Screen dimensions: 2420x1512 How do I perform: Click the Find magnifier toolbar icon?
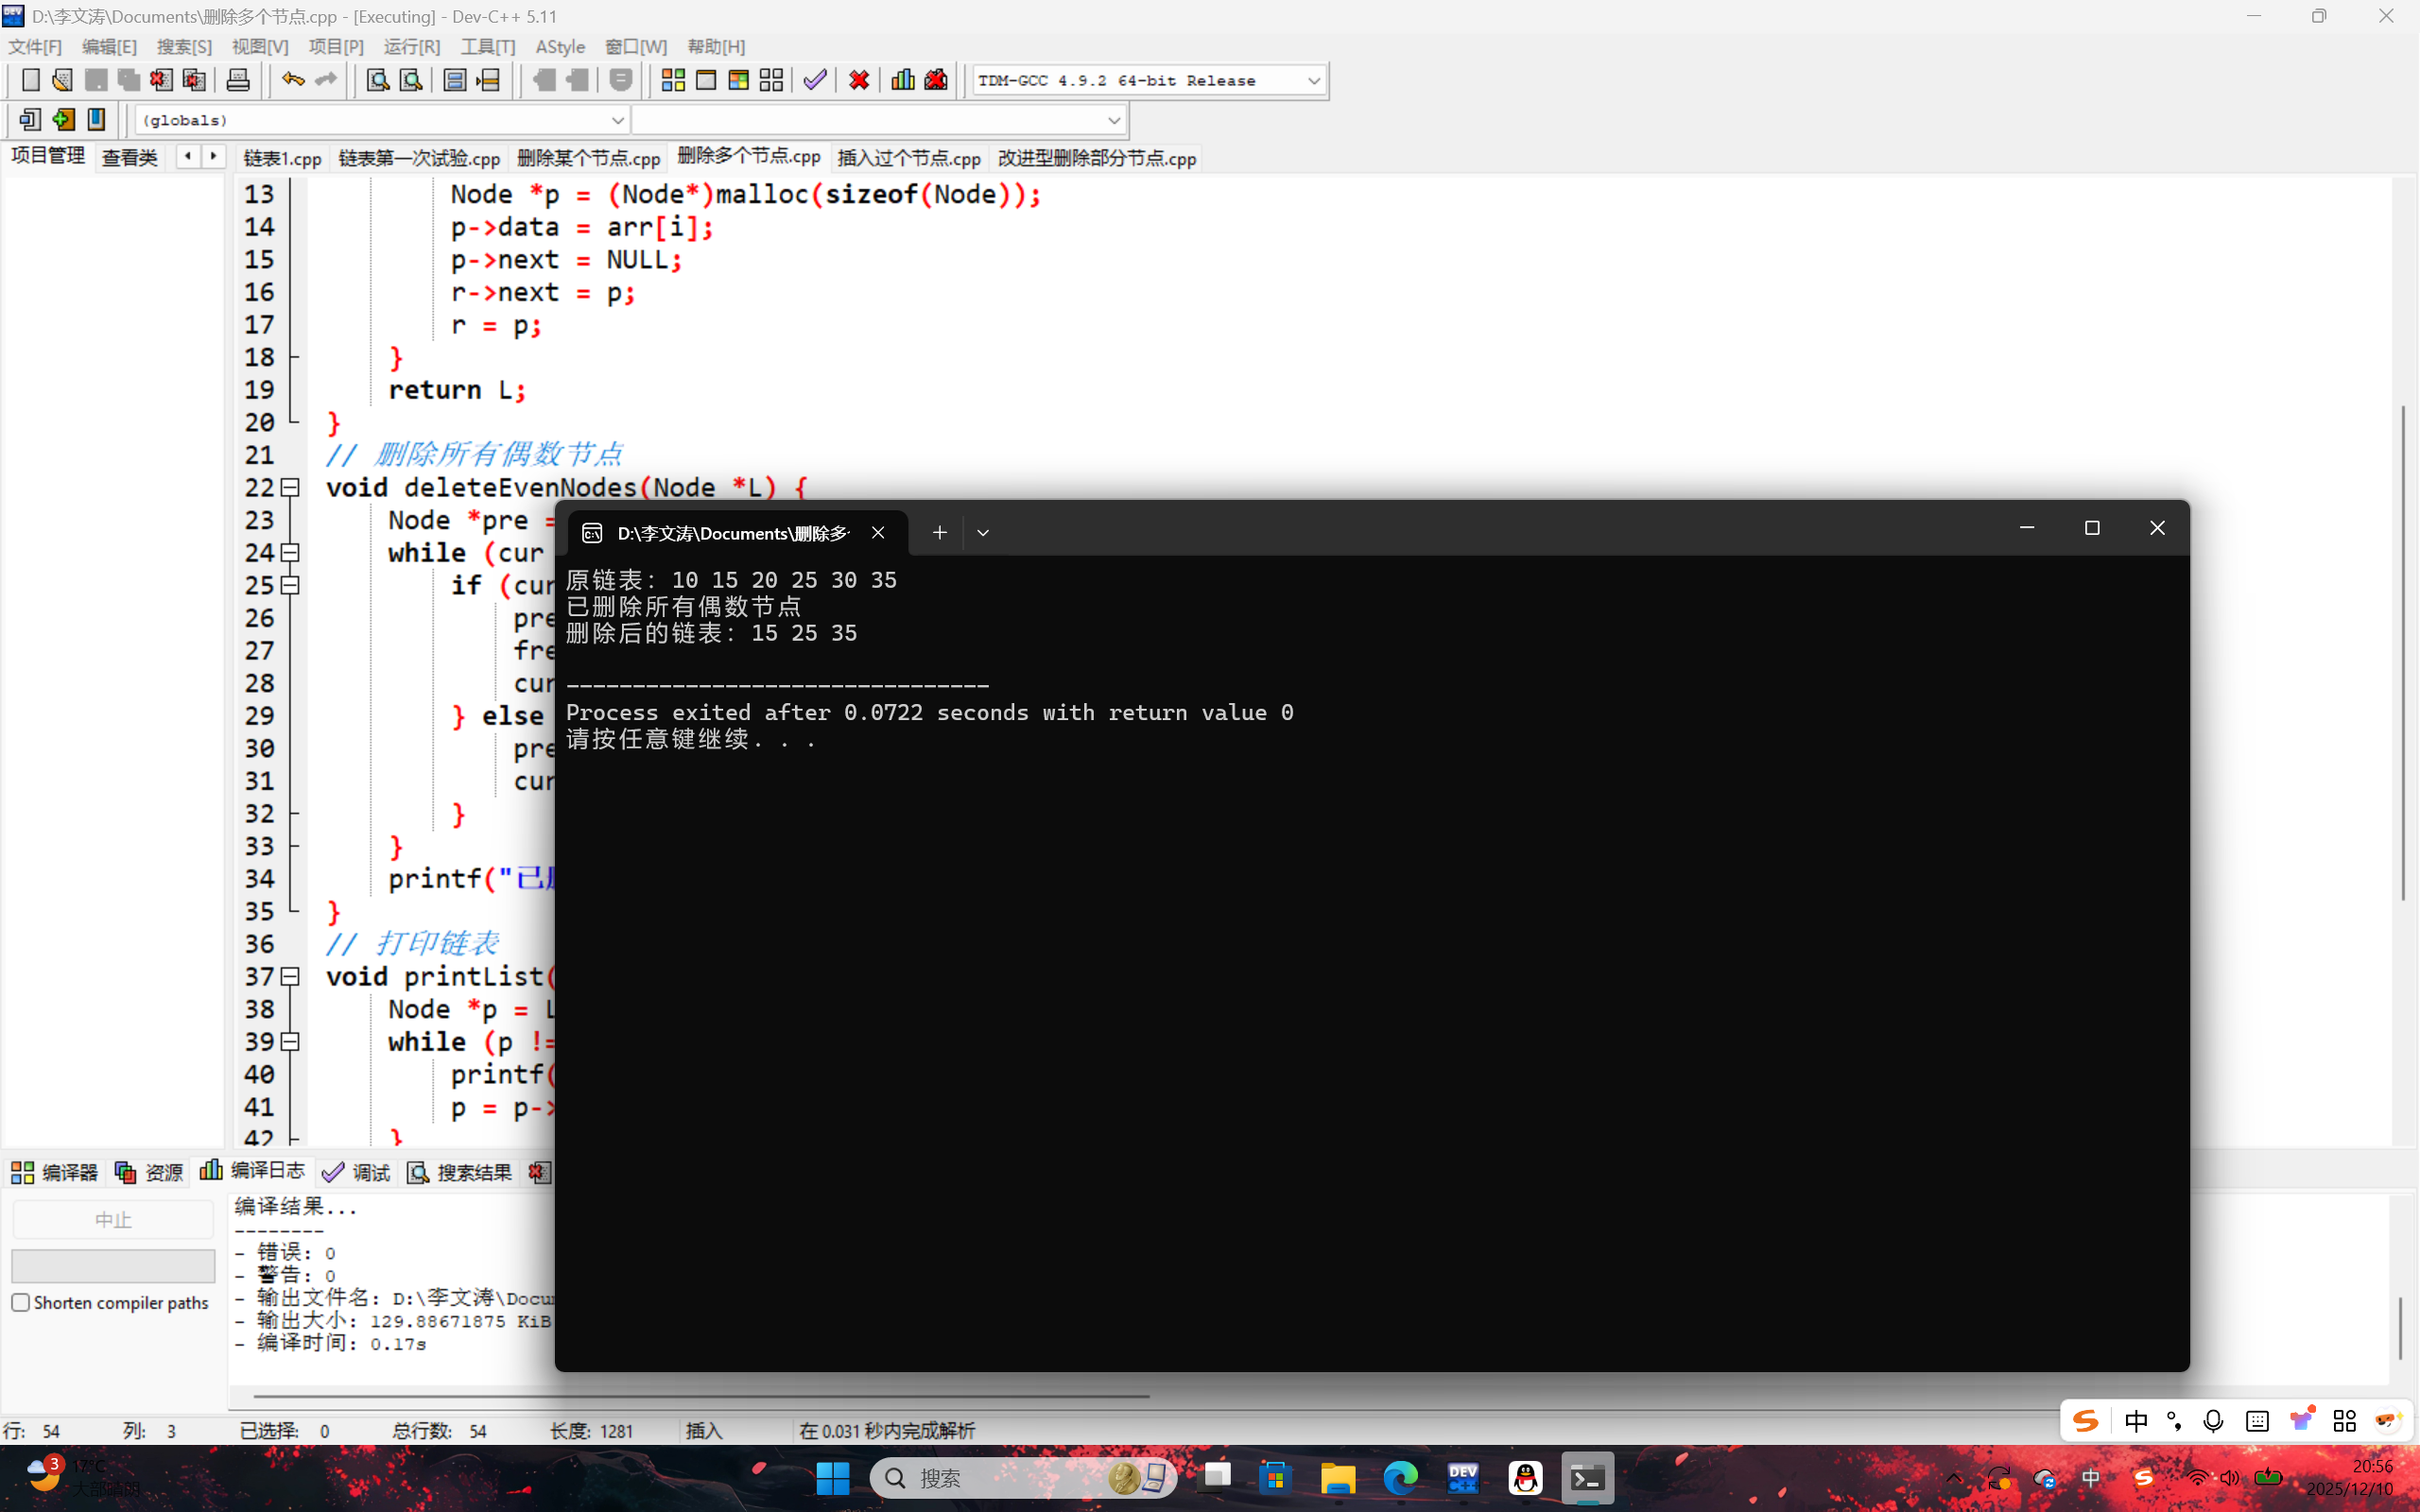pyautogui.click(x=378, y=80)
